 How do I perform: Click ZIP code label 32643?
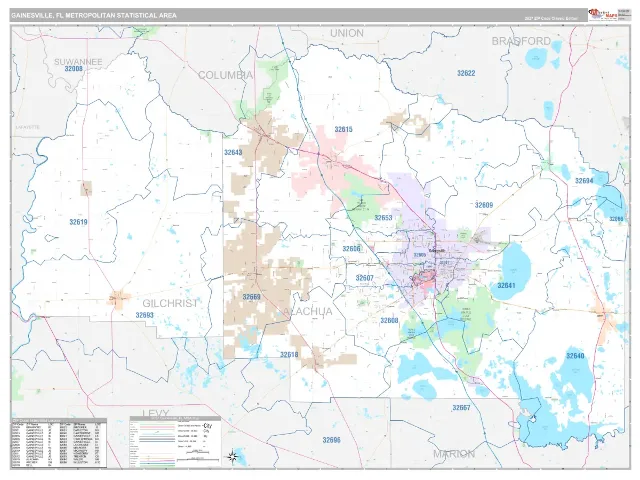[x=233, y=153]
